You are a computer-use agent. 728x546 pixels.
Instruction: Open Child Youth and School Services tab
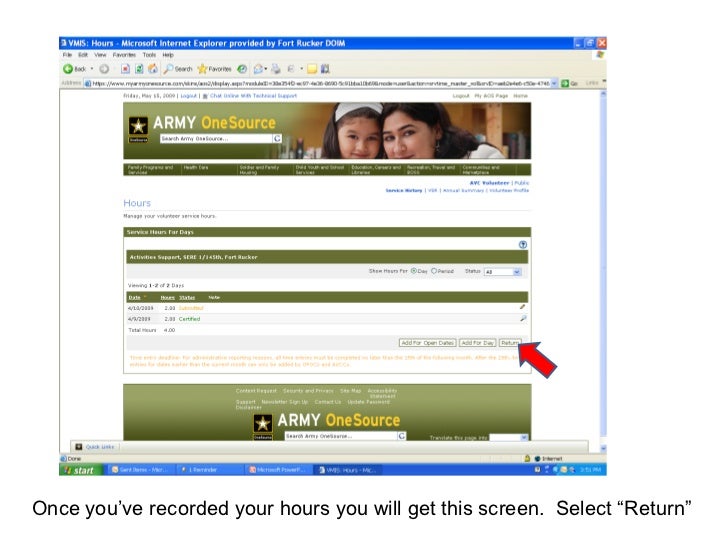pos(320,169)
